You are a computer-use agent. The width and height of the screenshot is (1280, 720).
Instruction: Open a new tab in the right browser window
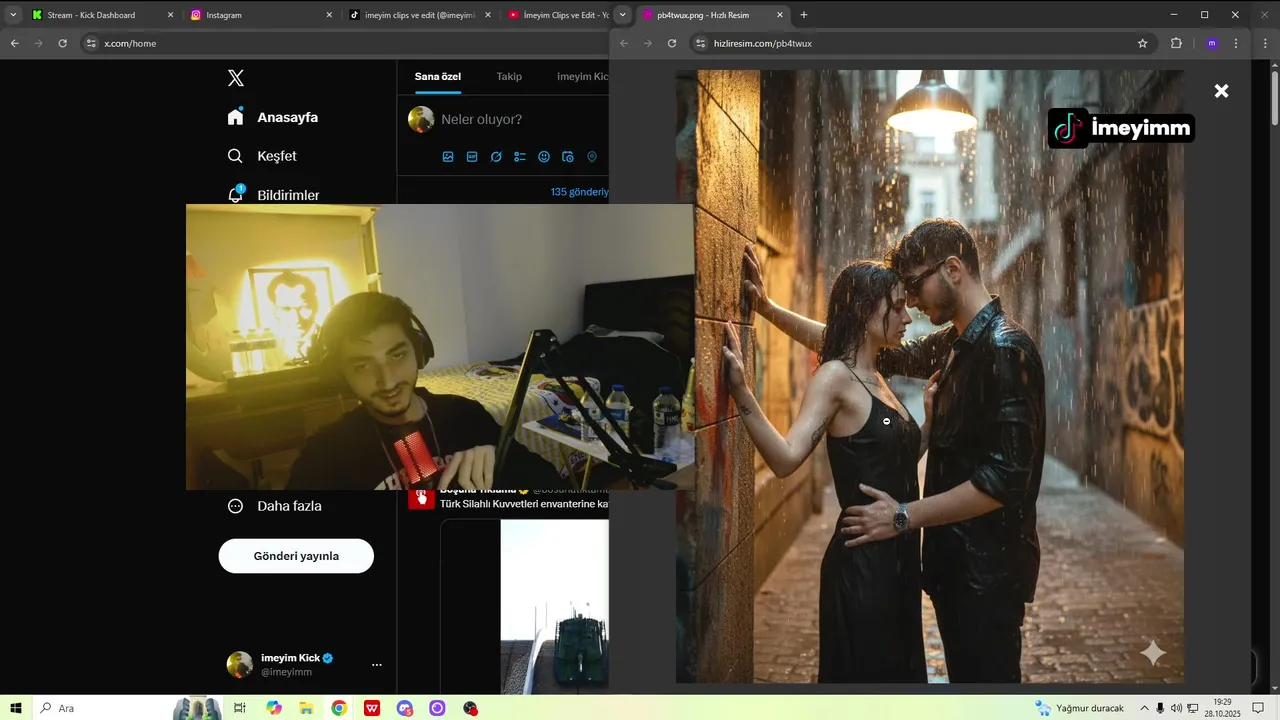[x=804, y=15]
